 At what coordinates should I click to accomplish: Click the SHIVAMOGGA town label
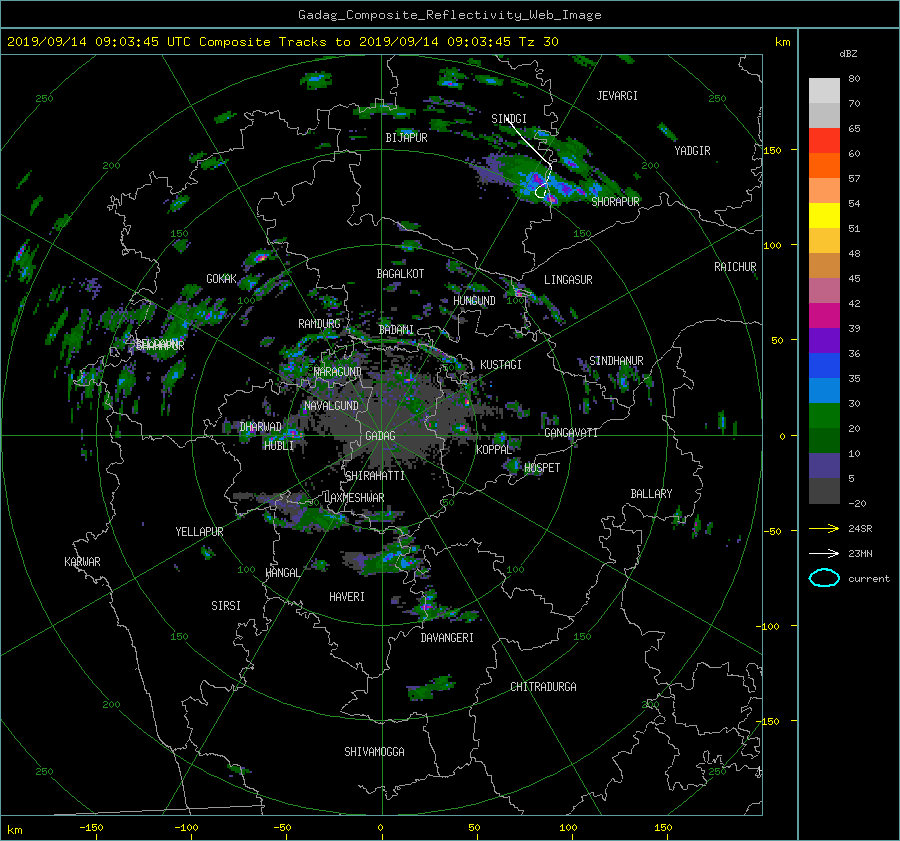(x=374, y=751)
